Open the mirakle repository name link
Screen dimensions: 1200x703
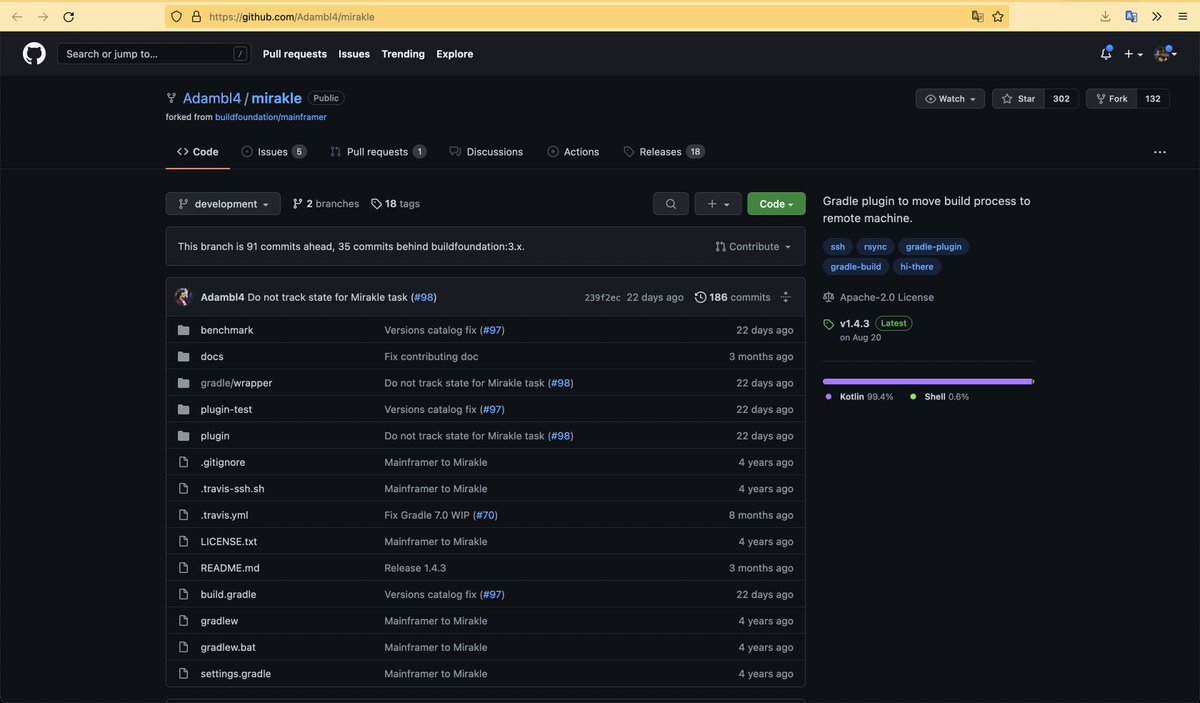[x=276, y=98]
